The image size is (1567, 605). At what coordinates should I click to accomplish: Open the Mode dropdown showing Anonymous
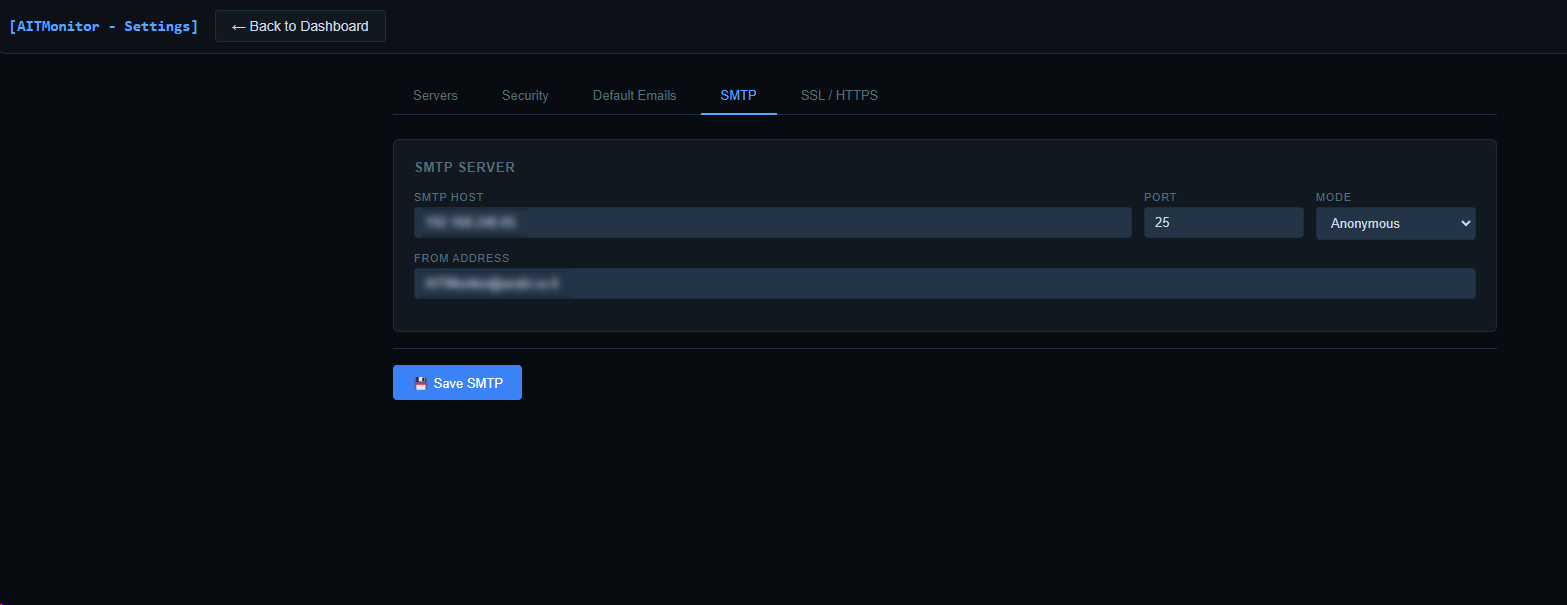tap(1395, 223)
